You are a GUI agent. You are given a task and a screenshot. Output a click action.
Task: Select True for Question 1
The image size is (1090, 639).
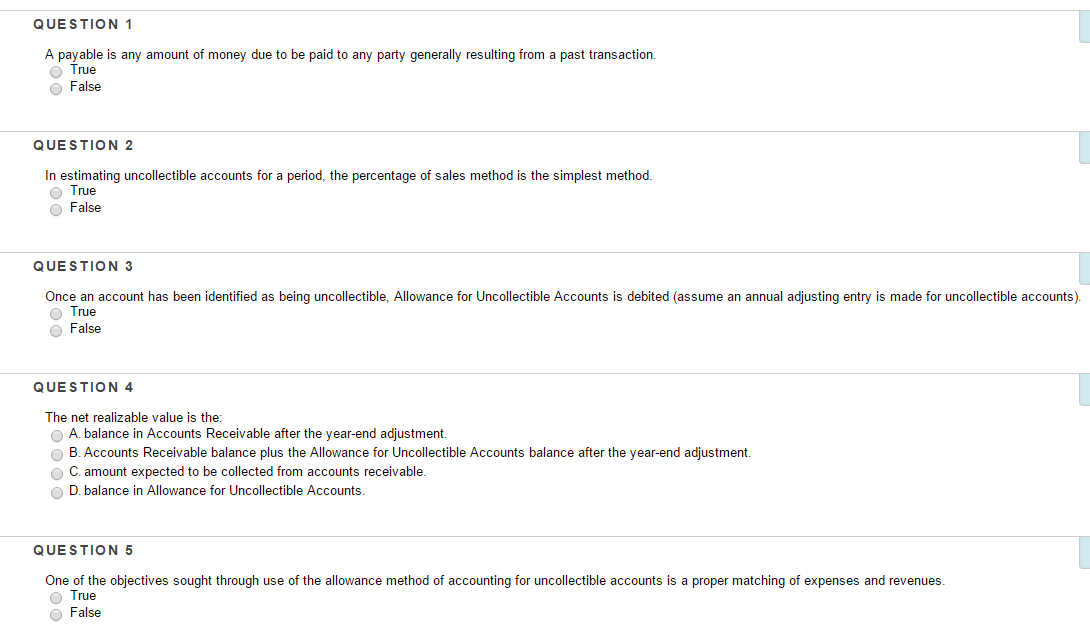[x=56, y=71]
